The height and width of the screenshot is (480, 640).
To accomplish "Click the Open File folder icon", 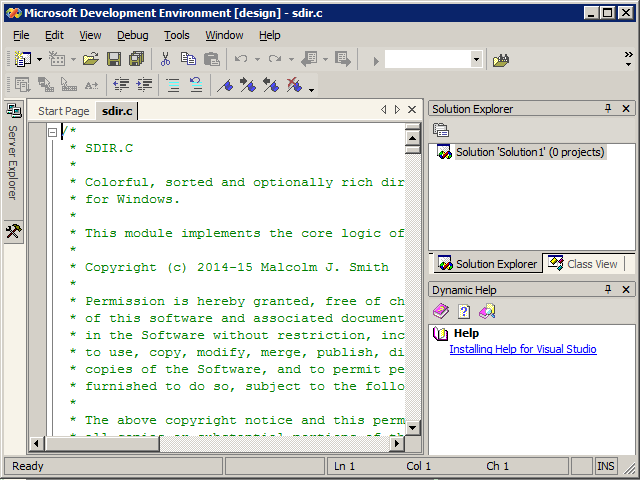I will click(x=91, y=60).
